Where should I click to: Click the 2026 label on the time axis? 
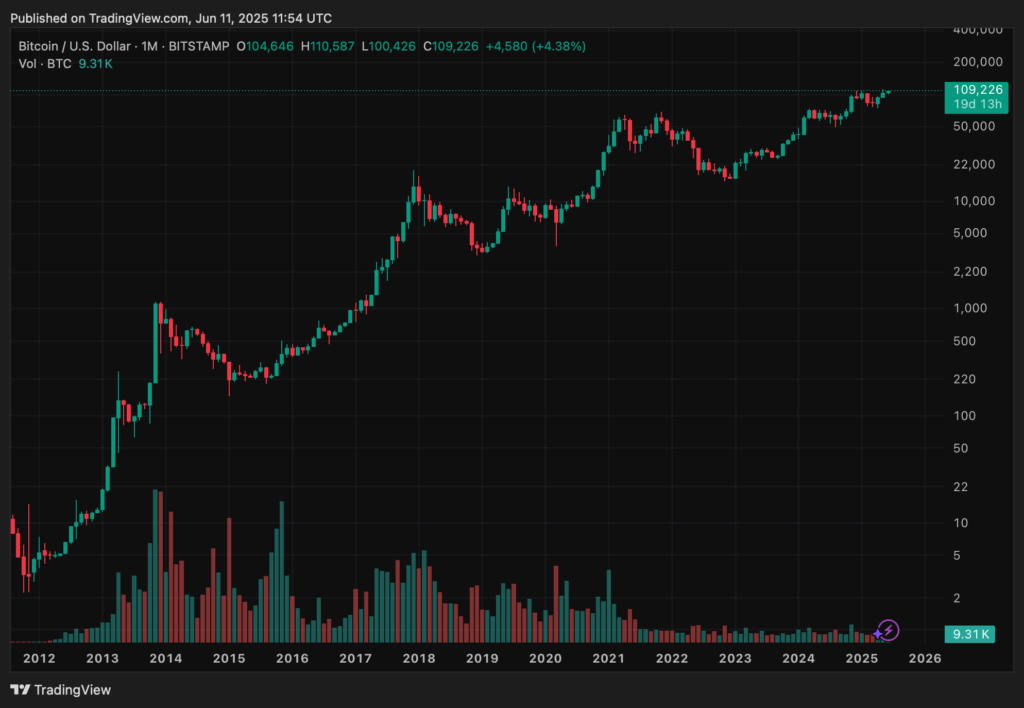coord(925,658)
